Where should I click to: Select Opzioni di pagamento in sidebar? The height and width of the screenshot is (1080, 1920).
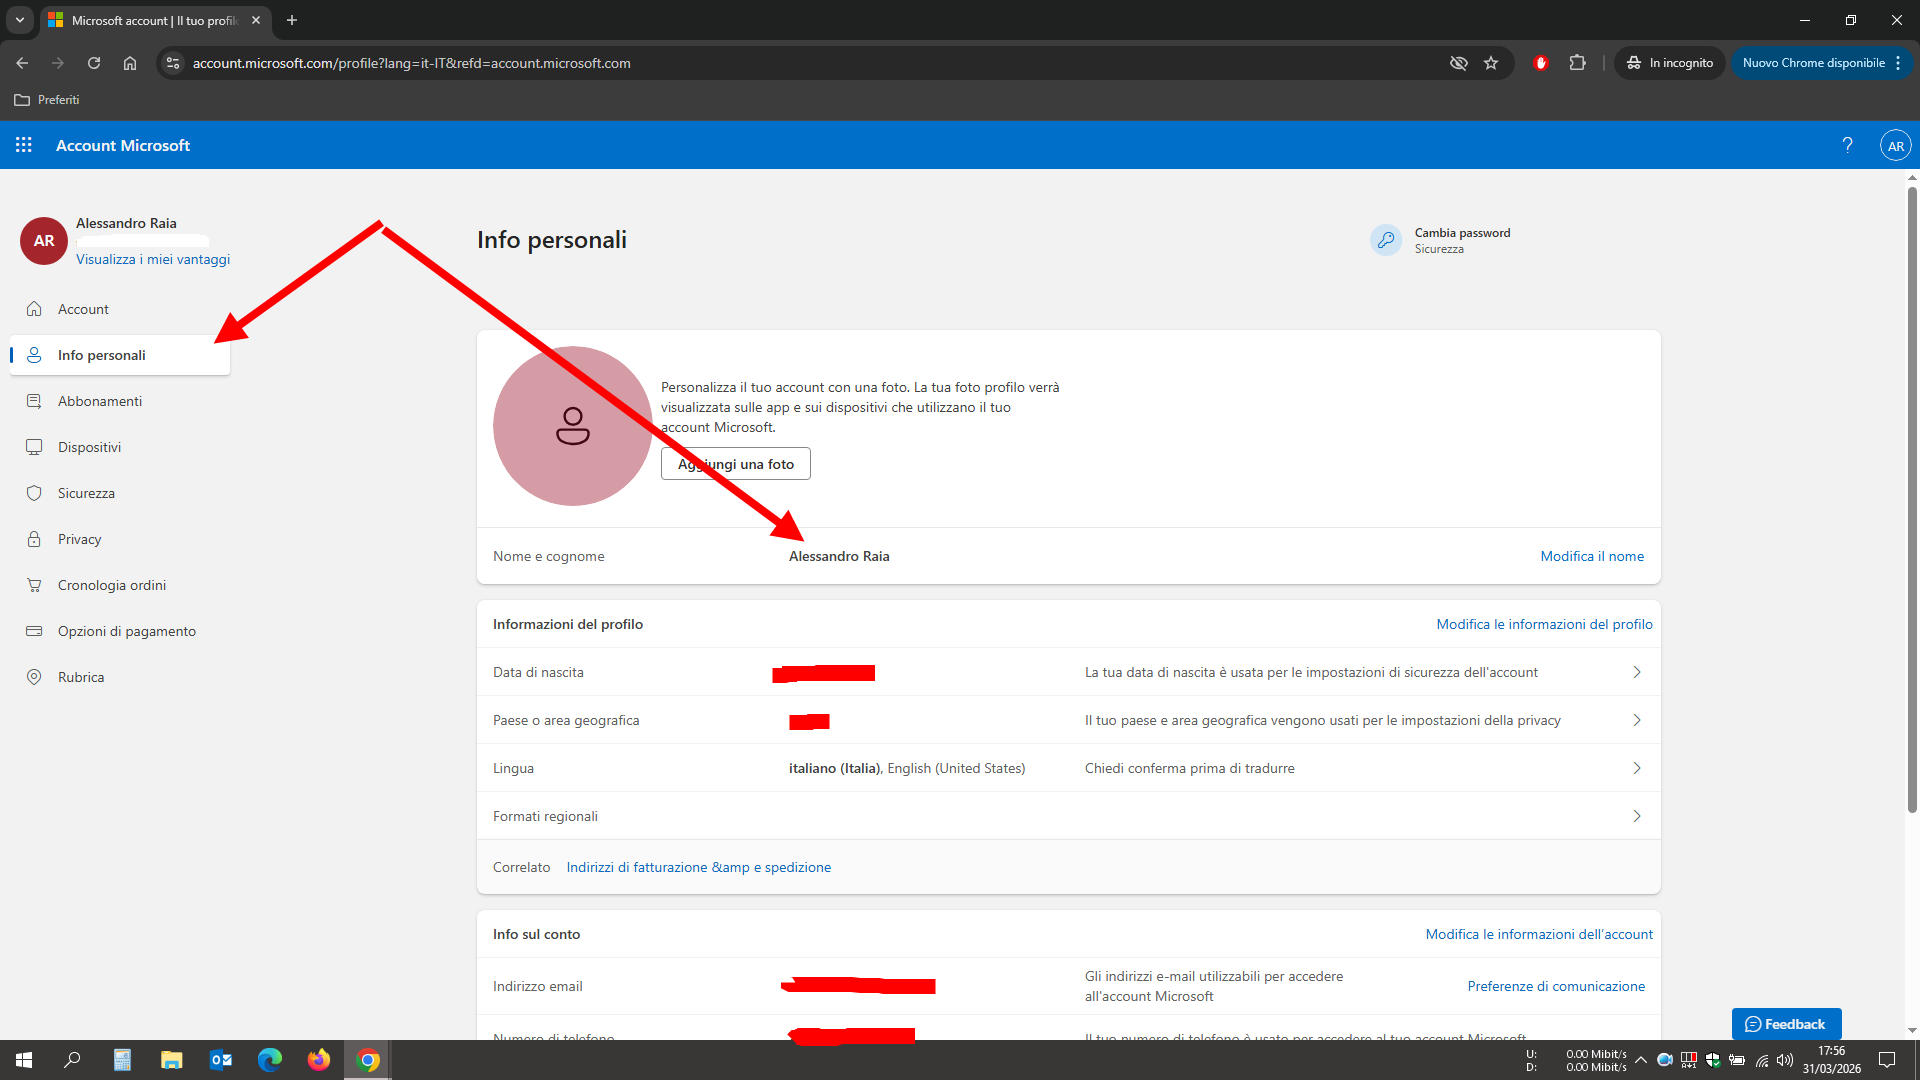point(120,631)
